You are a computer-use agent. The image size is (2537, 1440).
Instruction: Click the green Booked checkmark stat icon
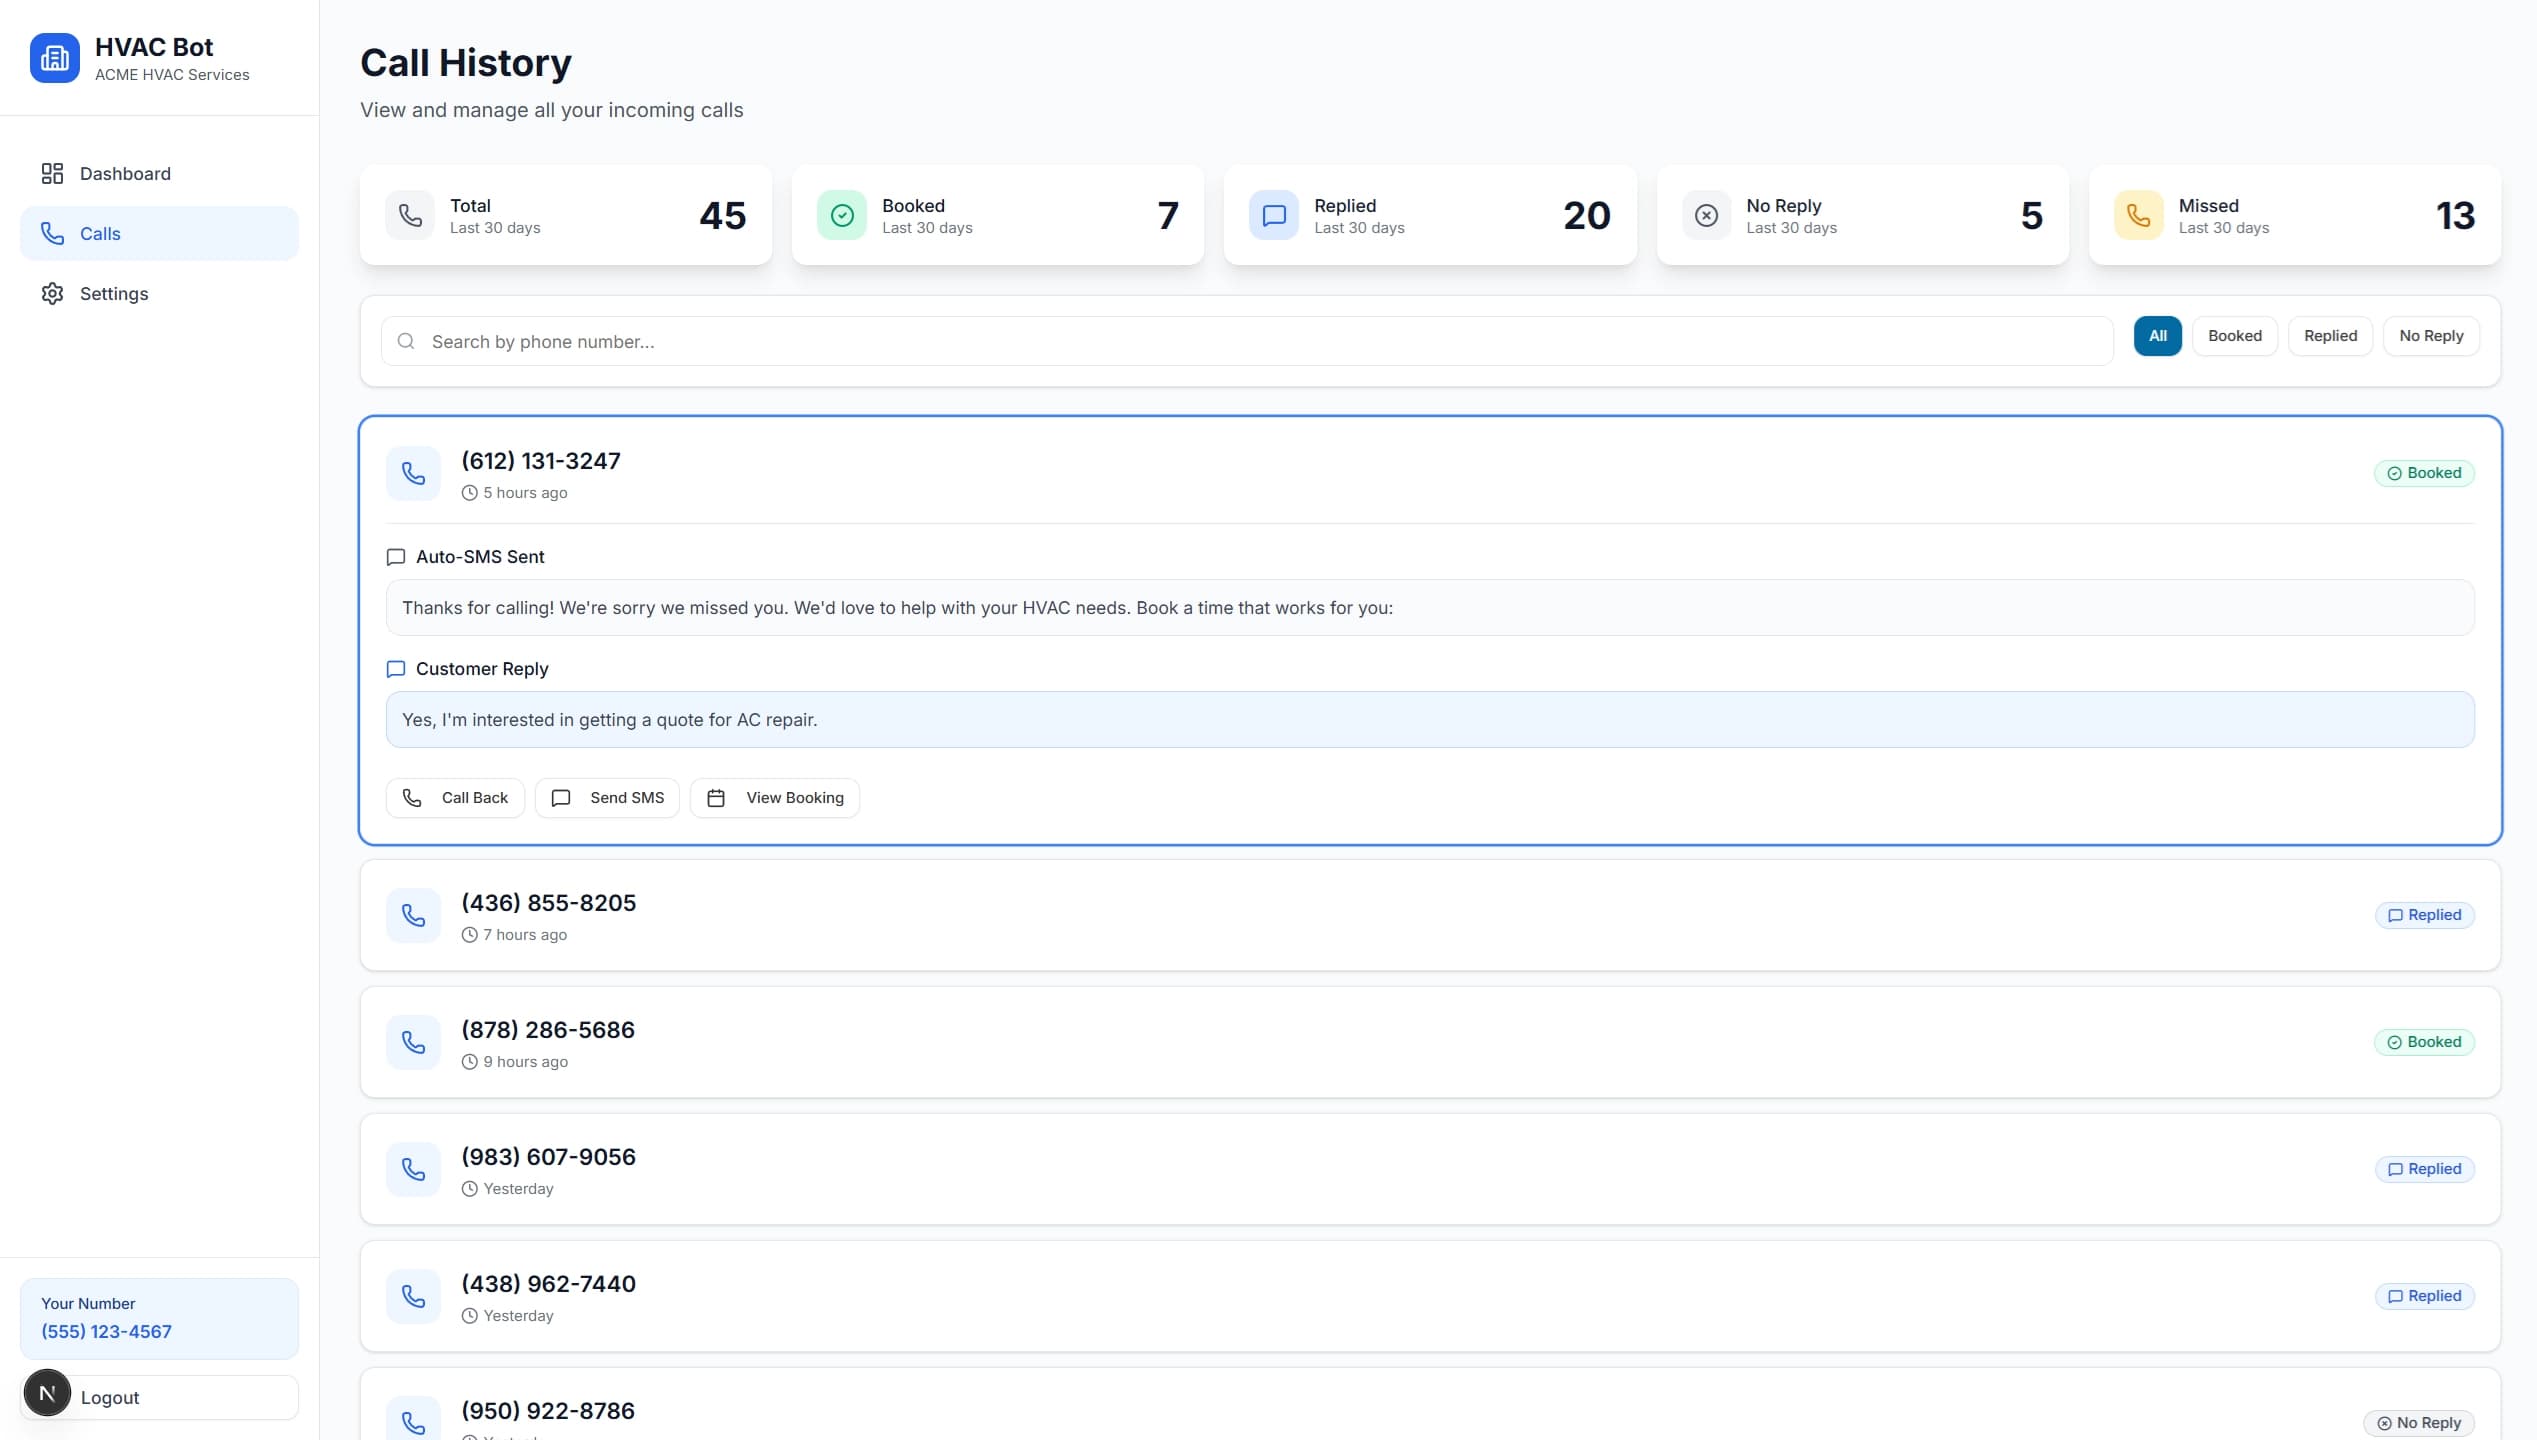coord(842,215)
